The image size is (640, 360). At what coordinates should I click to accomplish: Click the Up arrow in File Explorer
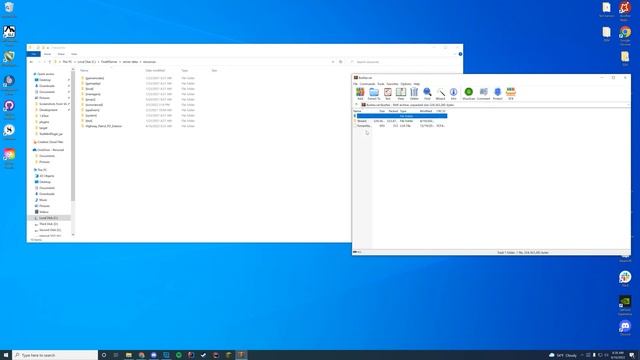pos(50,62)
